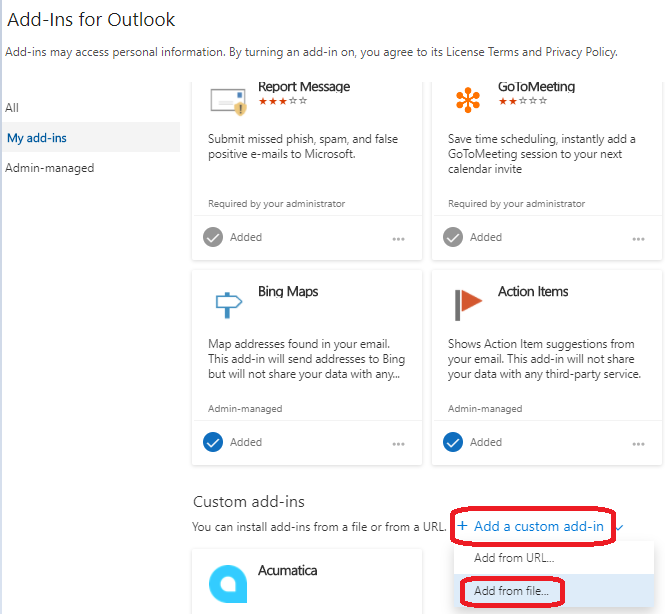Choose Add from file menu option
Image resolution: width=665 pixels, height=614 pixels.
(512, 591)
